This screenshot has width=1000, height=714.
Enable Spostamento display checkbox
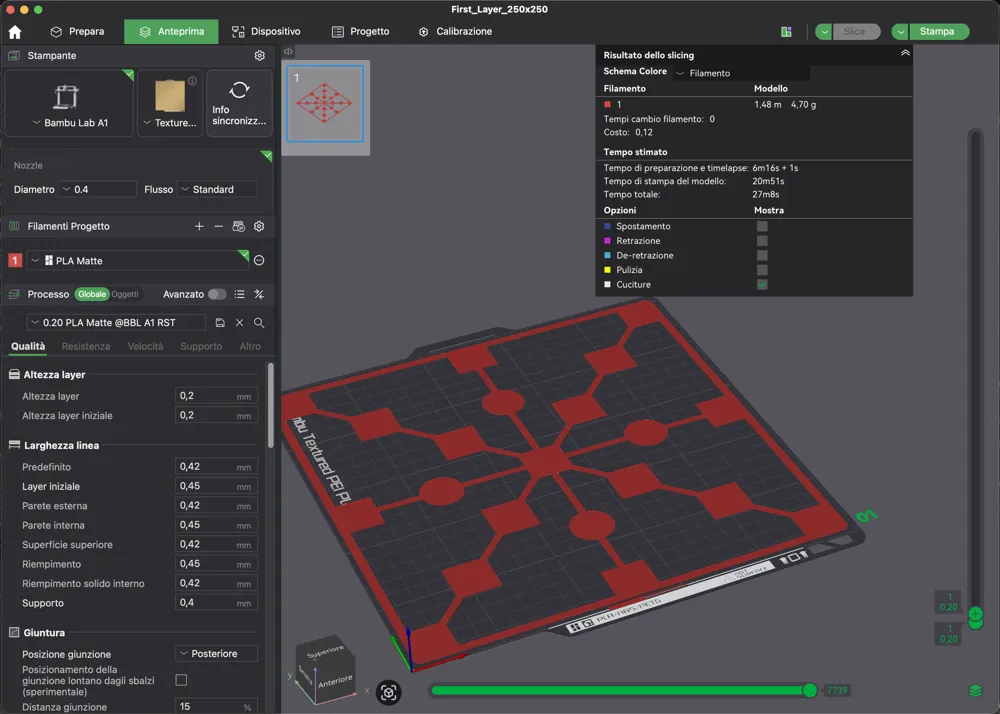click(x=762, y=226)
